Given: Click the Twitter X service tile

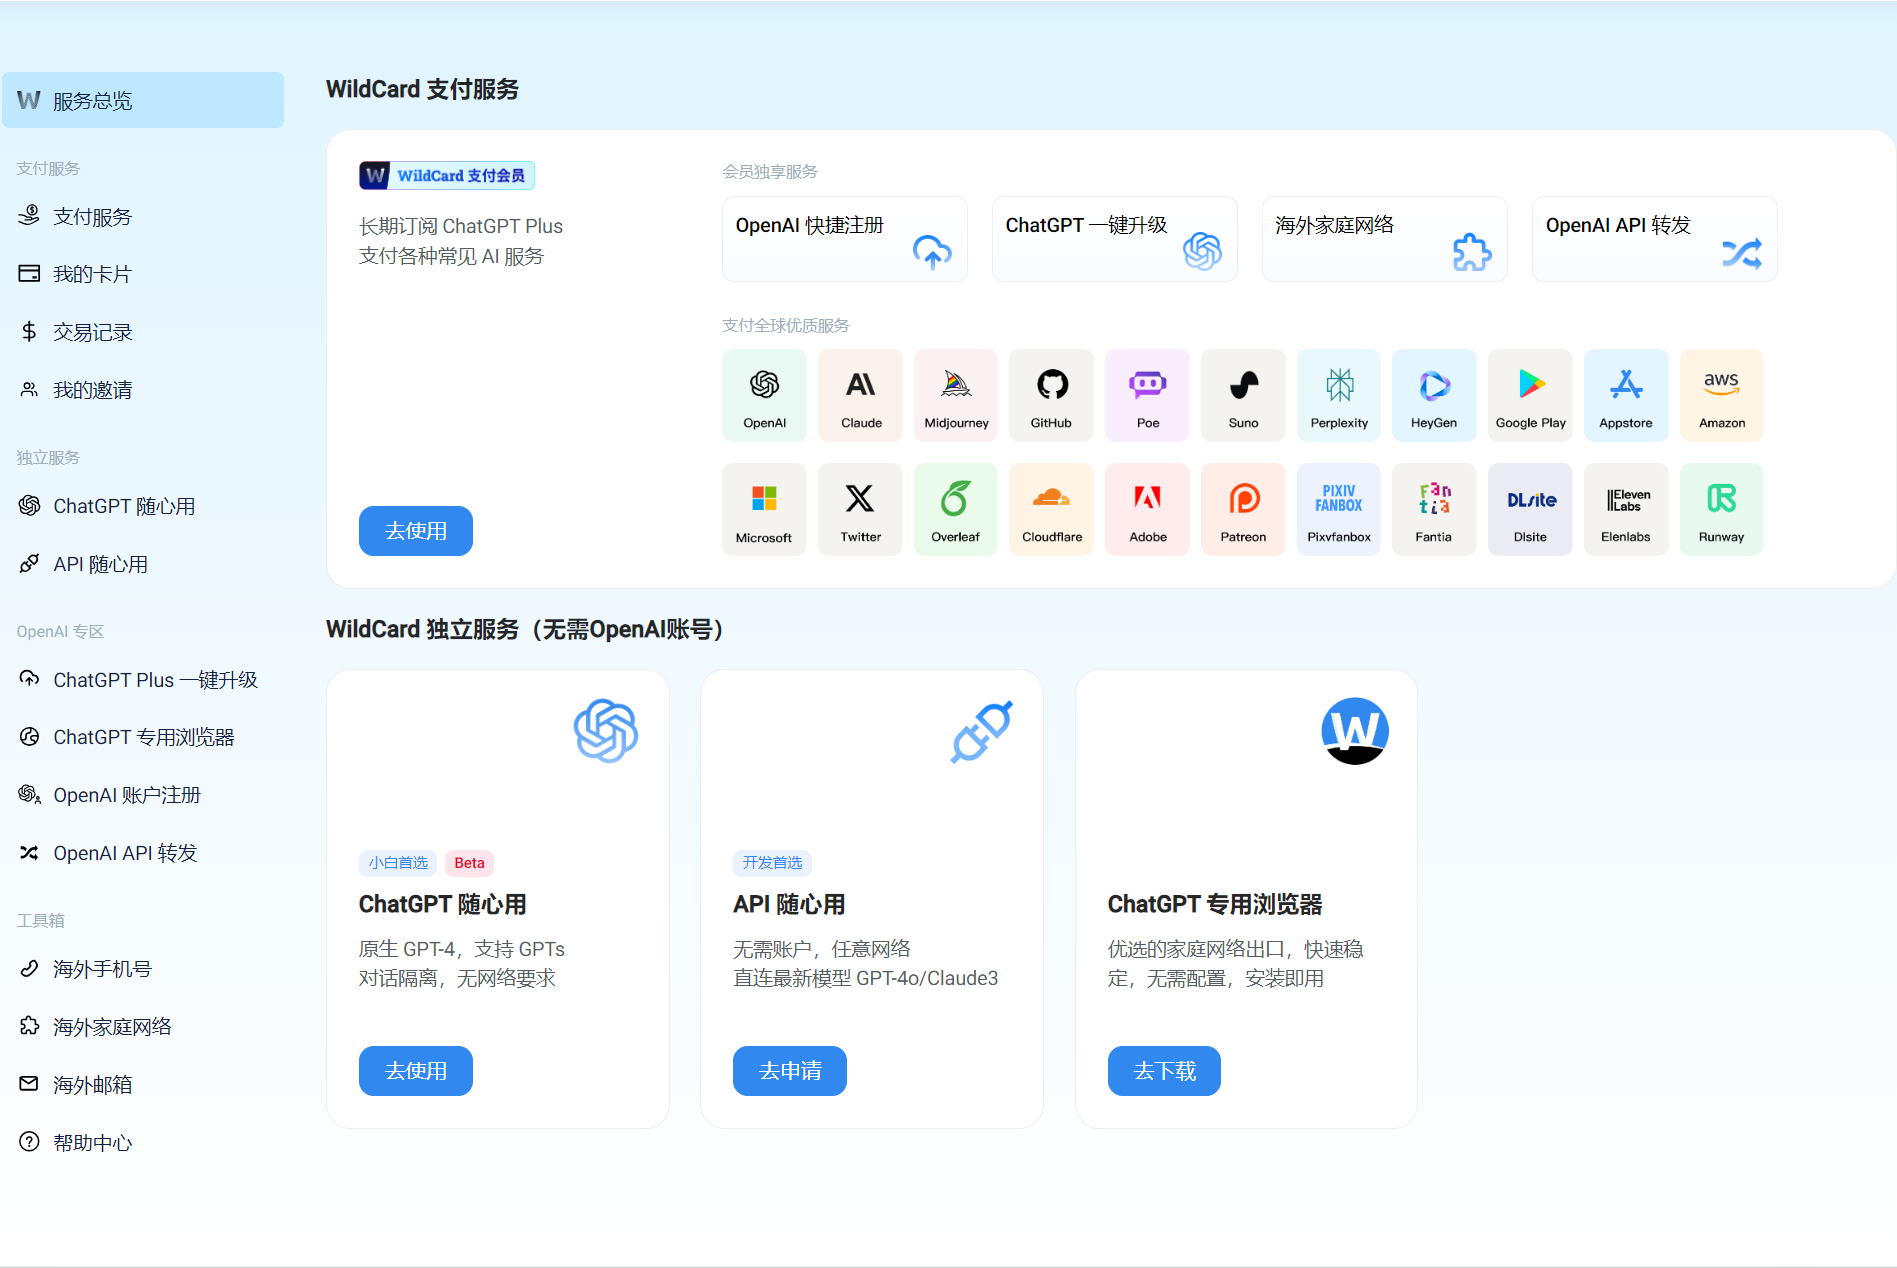Looking at the screenshot, I should (860, 509).
